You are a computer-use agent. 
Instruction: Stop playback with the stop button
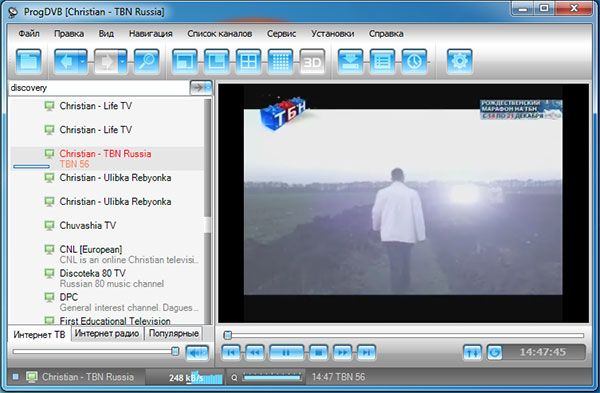click(x=318, y=352)
